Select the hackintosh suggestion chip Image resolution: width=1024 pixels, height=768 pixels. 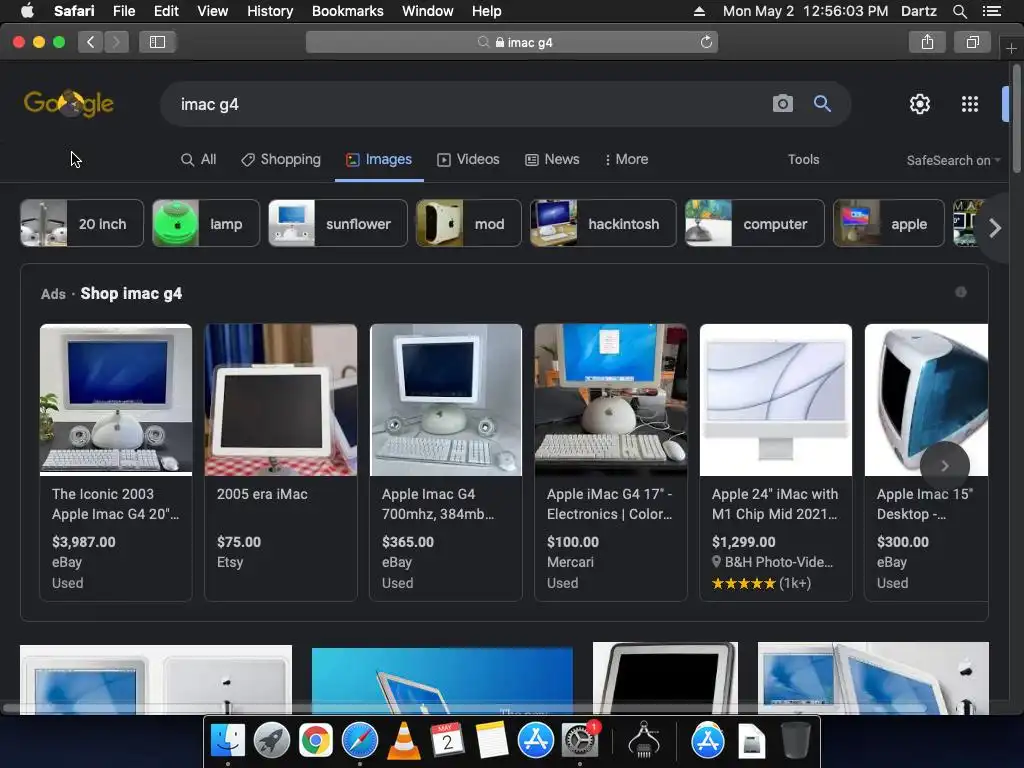603,223
